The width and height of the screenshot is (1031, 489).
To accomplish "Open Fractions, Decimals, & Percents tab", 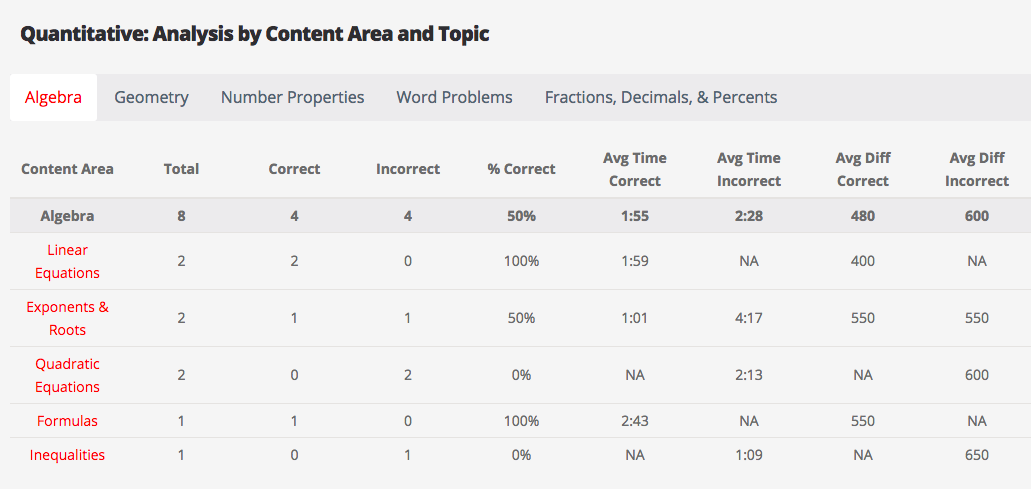I will tap(660, 98).
